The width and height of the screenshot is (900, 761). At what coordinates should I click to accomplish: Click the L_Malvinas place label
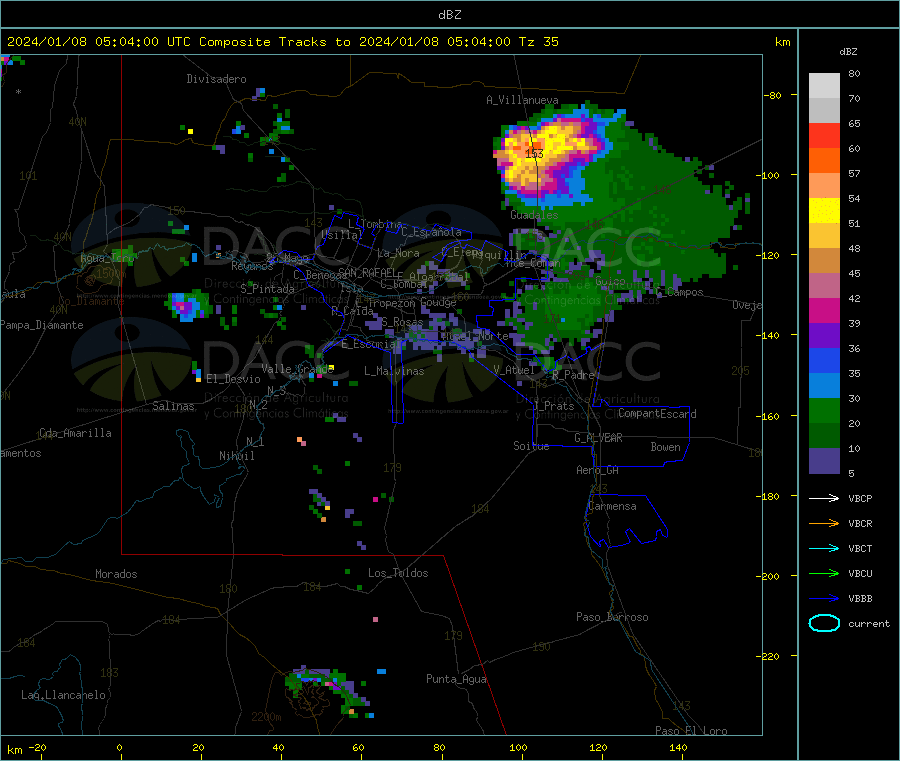(394, 371)
